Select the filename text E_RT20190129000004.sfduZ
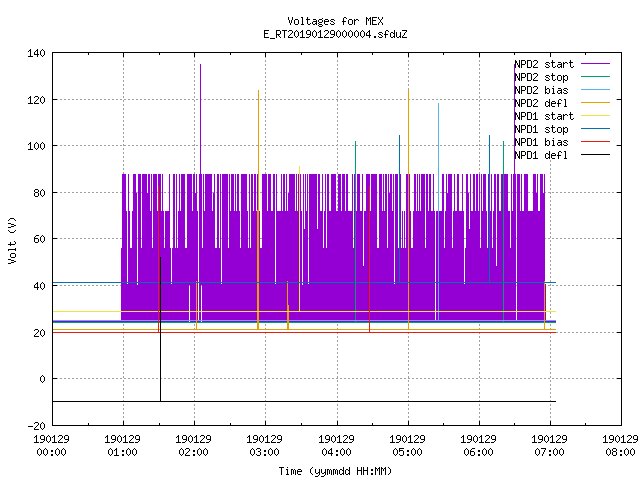 coord(335,34)
